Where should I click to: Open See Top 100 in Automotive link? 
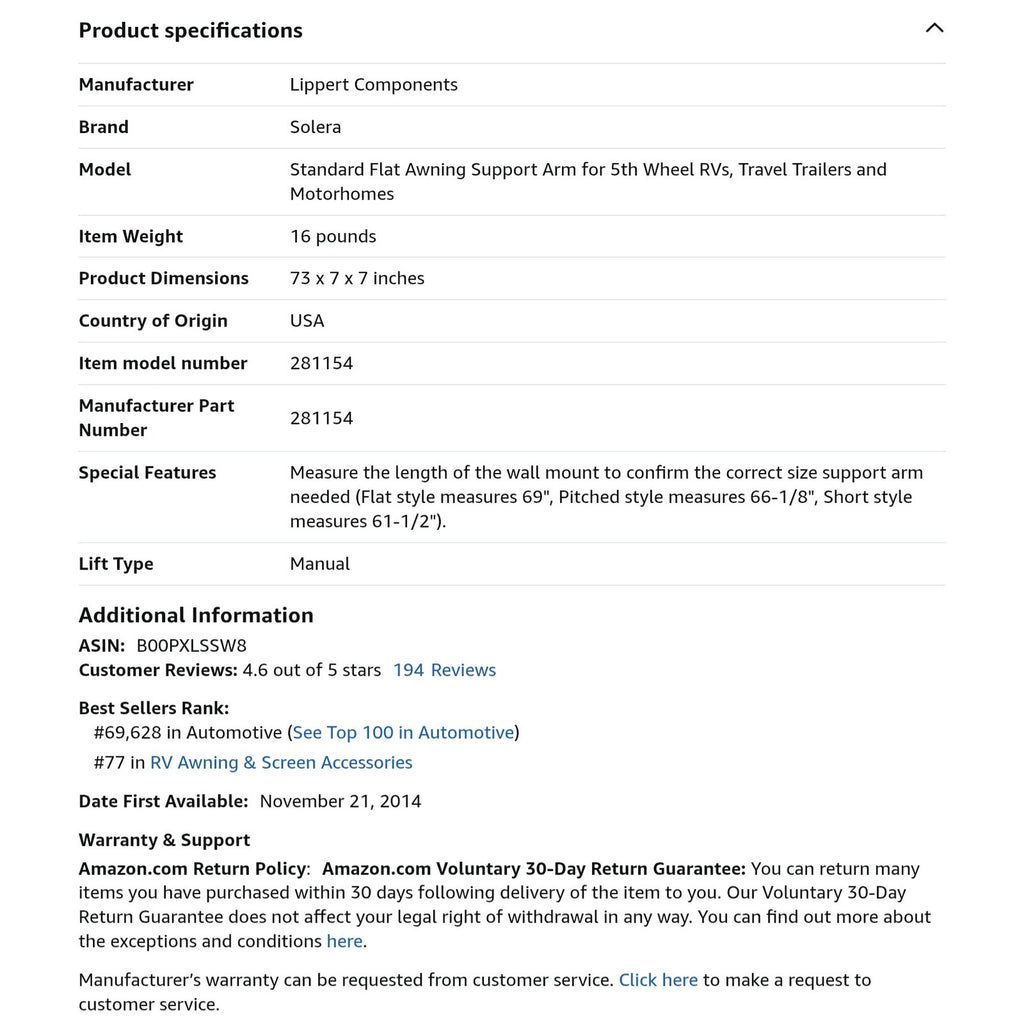pos(404,733)
